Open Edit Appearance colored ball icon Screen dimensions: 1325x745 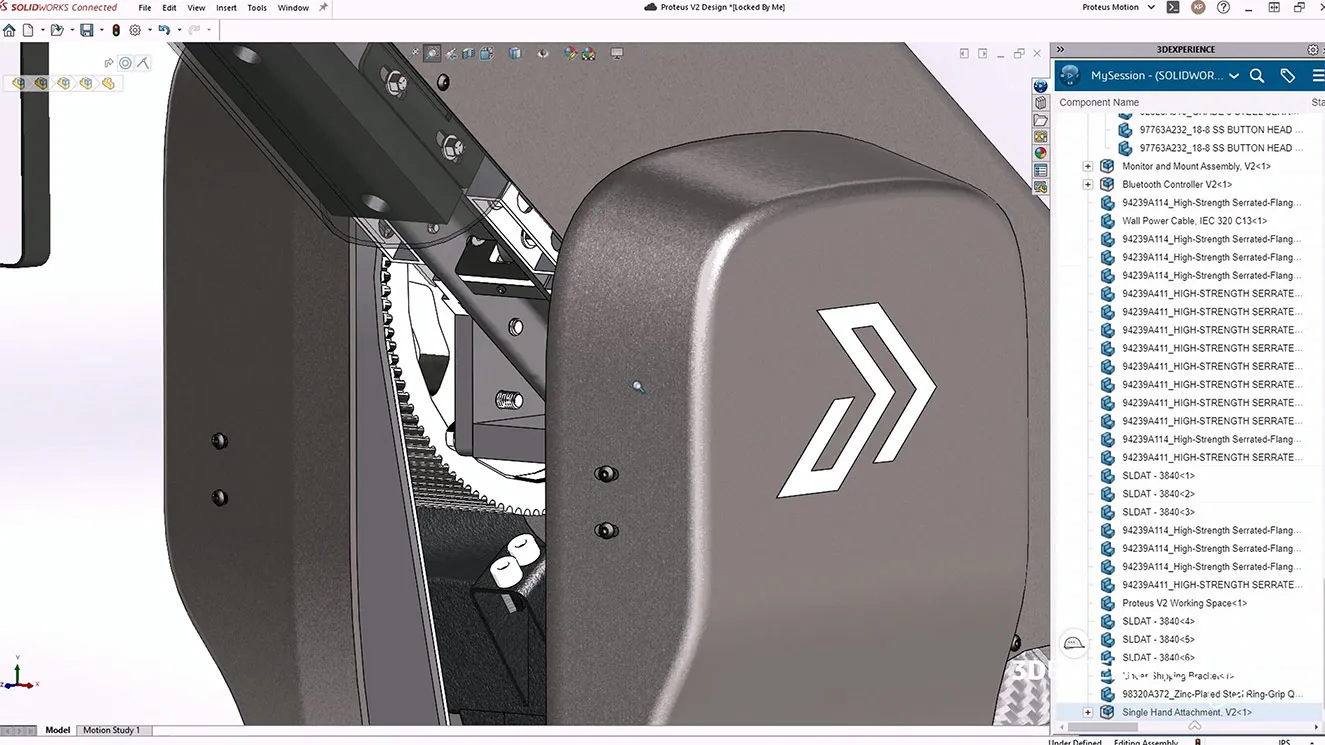coord(569,54)
